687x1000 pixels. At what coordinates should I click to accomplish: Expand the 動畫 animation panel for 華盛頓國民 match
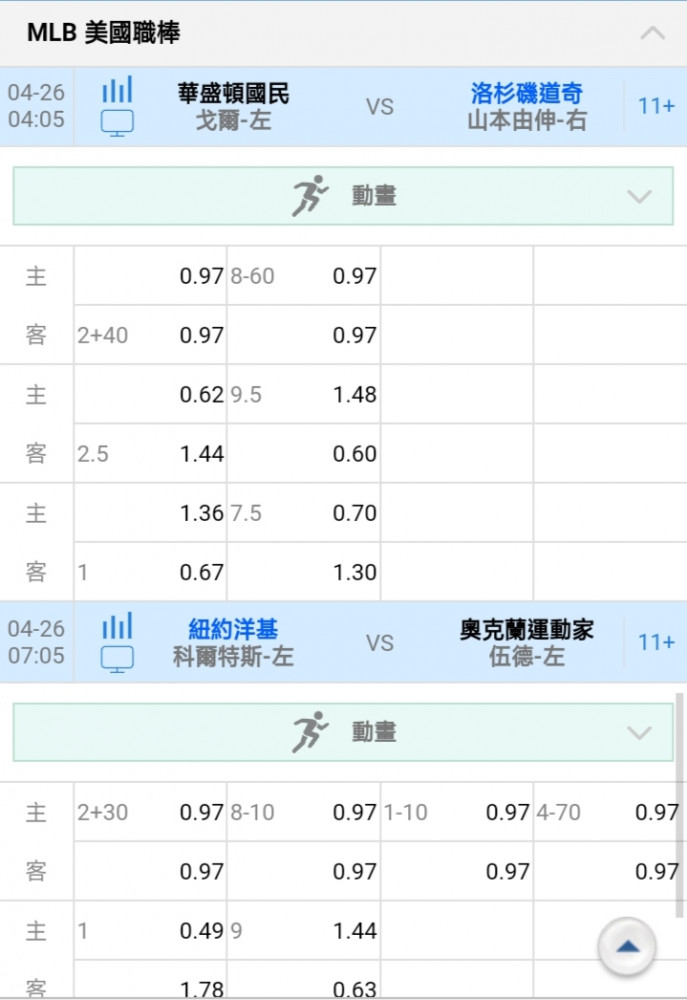point(343,196)
